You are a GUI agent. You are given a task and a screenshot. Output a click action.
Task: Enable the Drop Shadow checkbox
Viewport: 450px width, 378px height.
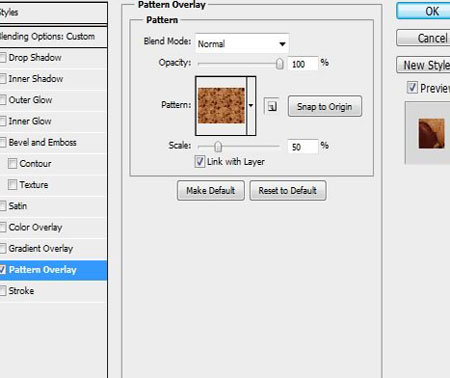[3, 58]
